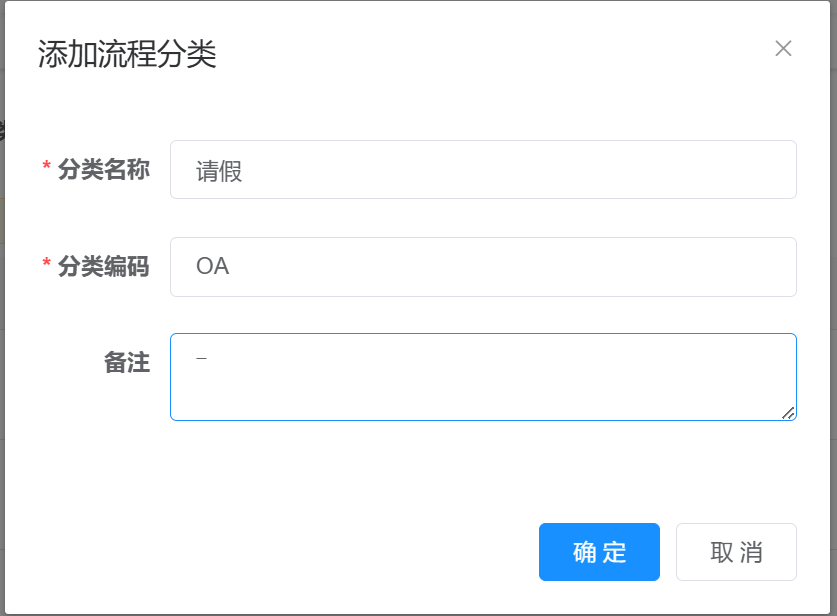Focus the 分类编码 input field
Image resolution: width=837 pixels, height=616 pixels.
(x=500, y=267)
